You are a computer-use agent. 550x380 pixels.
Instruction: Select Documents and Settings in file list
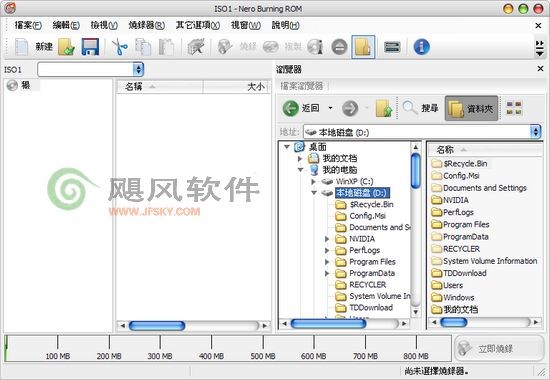click(479, 188)
